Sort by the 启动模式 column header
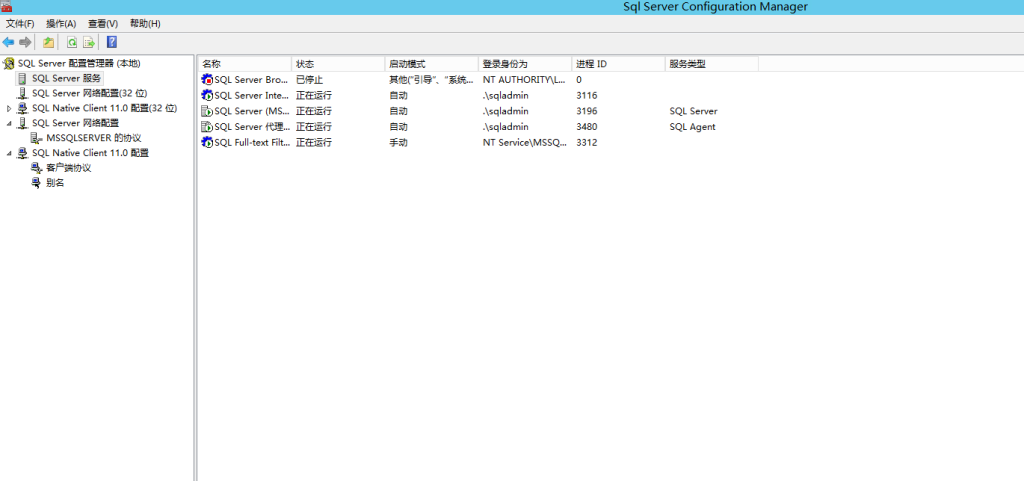 click(432, 64)
